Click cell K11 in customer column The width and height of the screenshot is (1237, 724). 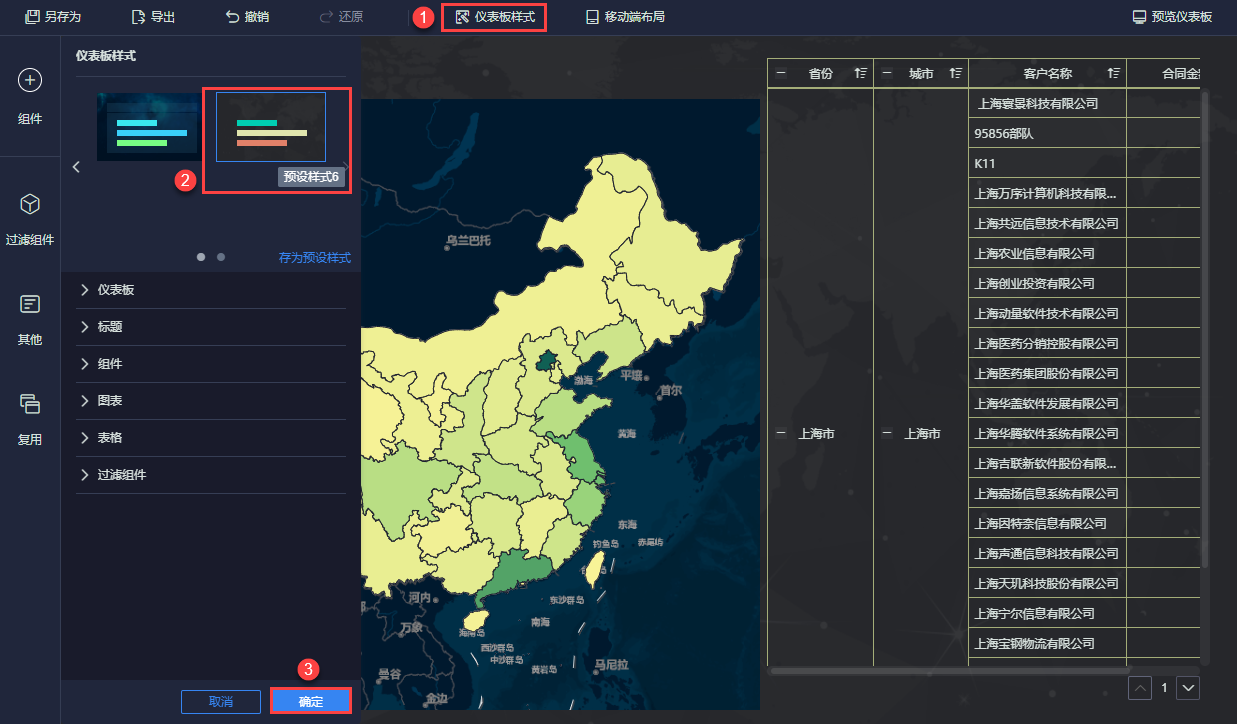tap(1047, 163)
